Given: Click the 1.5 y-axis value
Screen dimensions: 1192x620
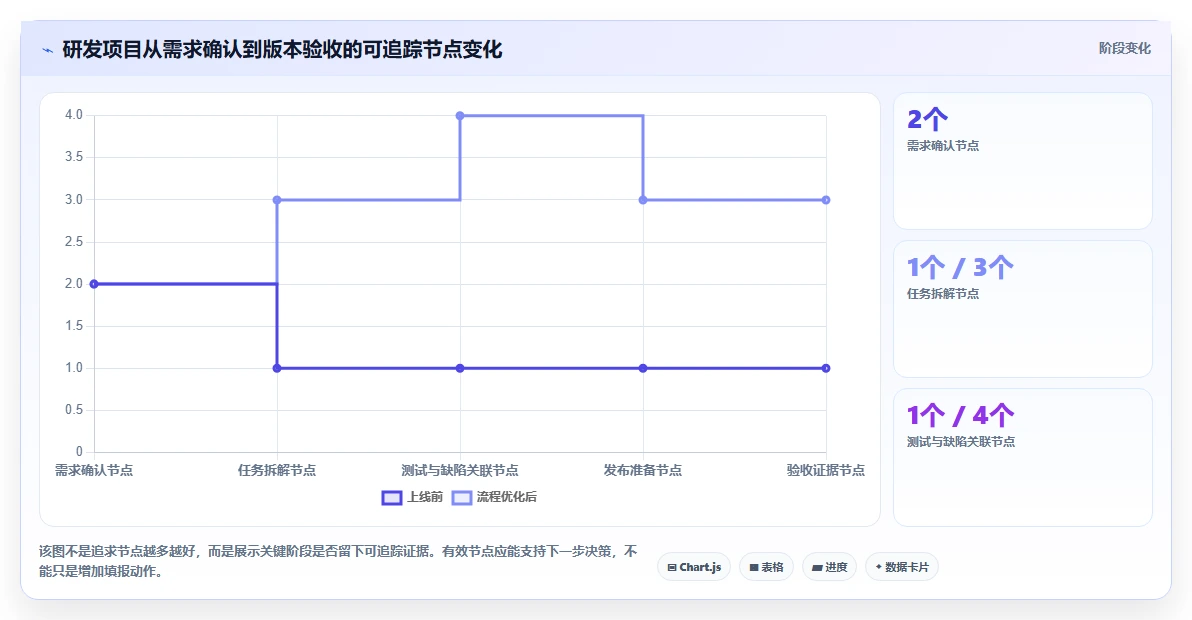Looking at the screenshot, I should point(74,326).
